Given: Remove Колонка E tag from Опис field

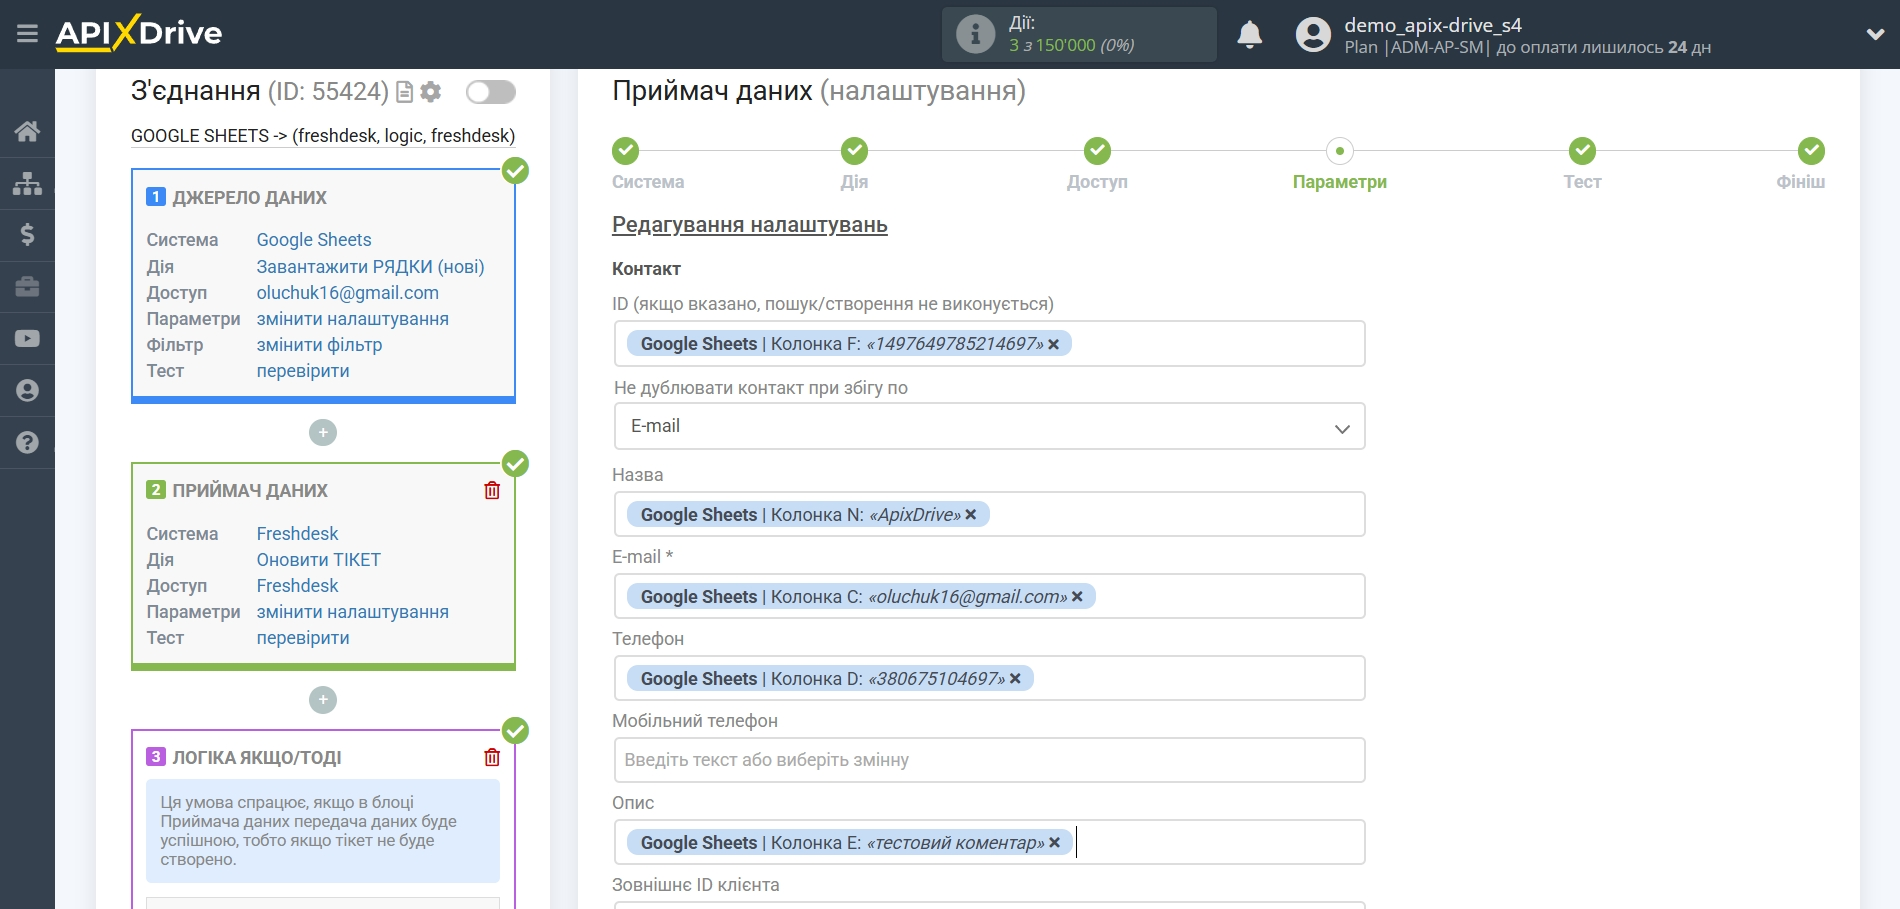Looking at the screenshot, I should click(x=1054, y=843).
